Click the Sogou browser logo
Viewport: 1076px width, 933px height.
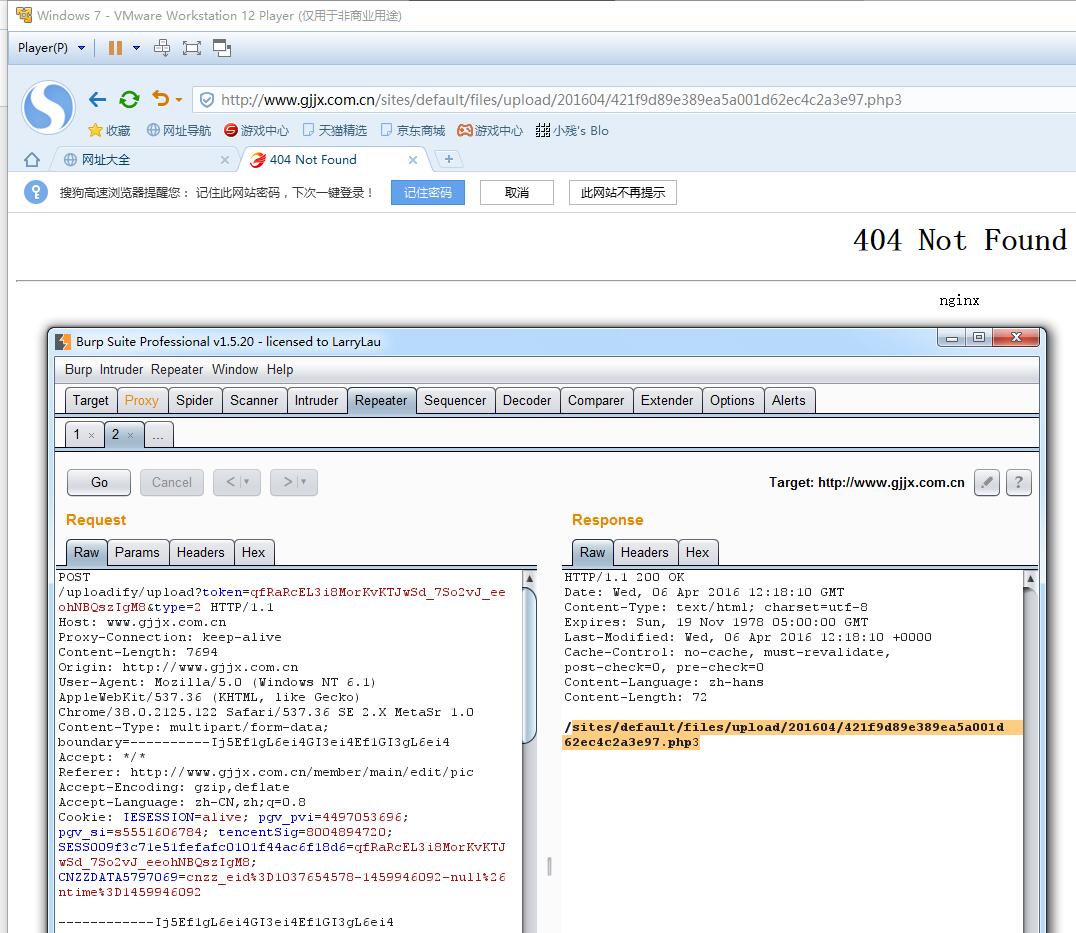[x=48, y=107]
